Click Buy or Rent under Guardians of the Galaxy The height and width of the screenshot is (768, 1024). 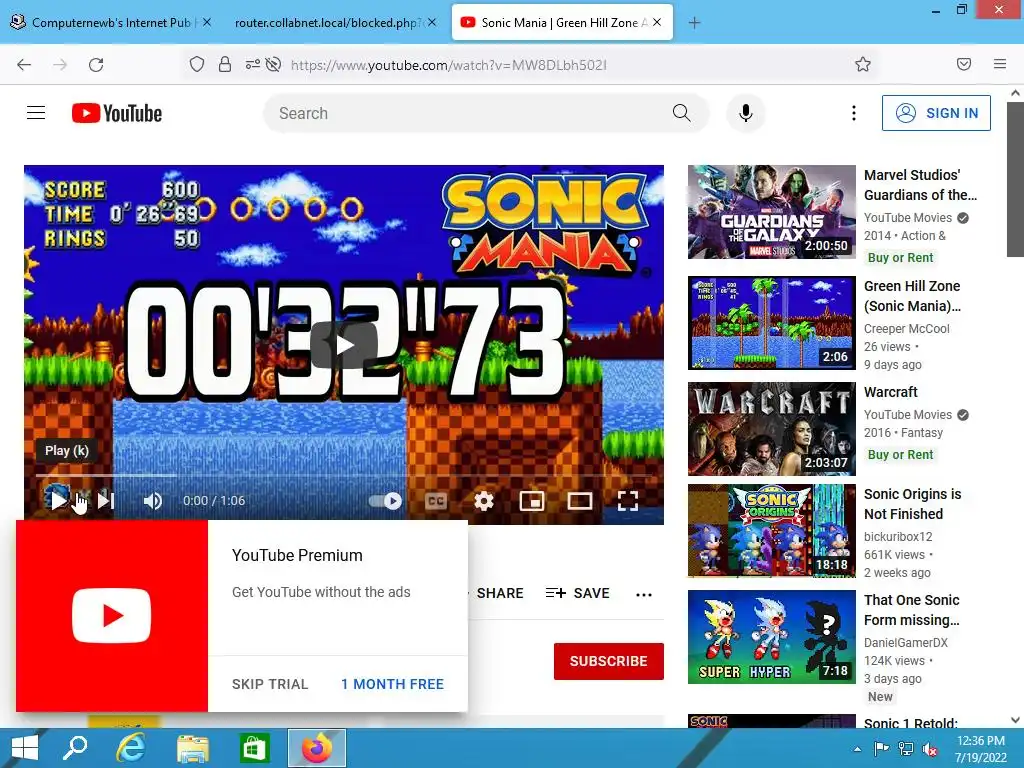coord(901,257)
